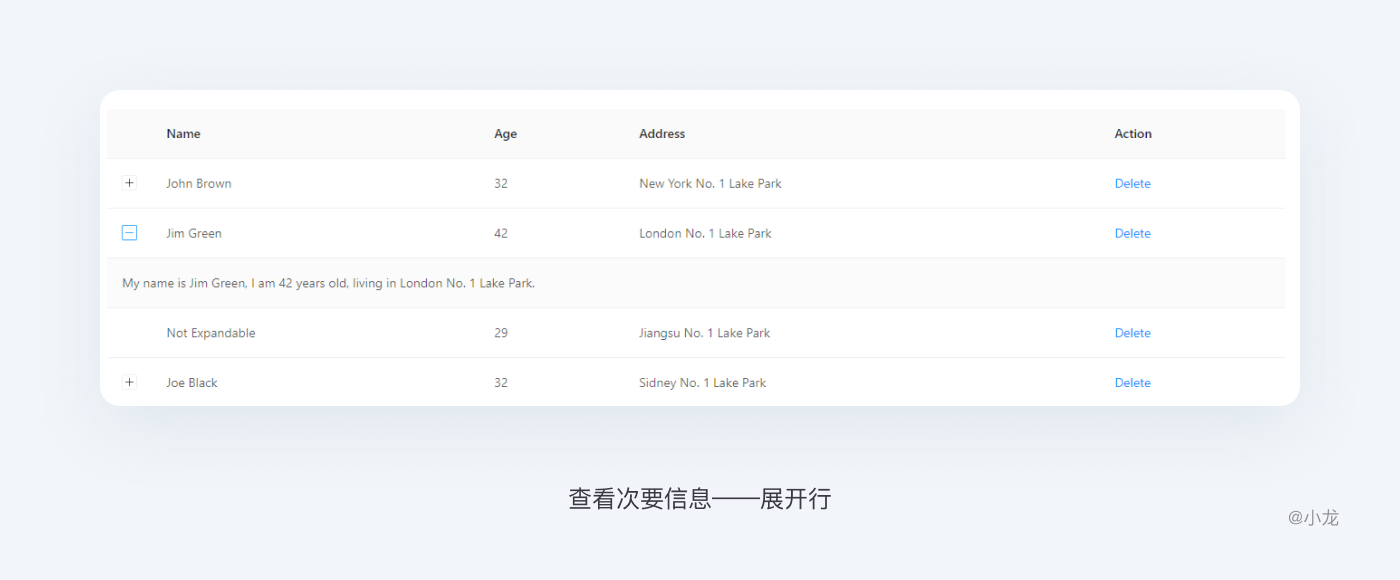
Task: Click the Sidney No. 1 Lake Park address
Action: 702,383
